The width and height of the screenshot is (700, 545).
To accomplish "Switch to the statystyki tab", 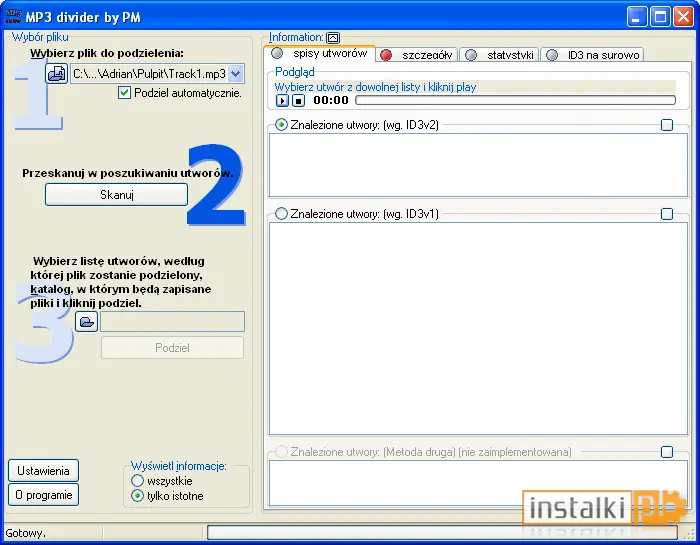I will (x=499, y=55).
